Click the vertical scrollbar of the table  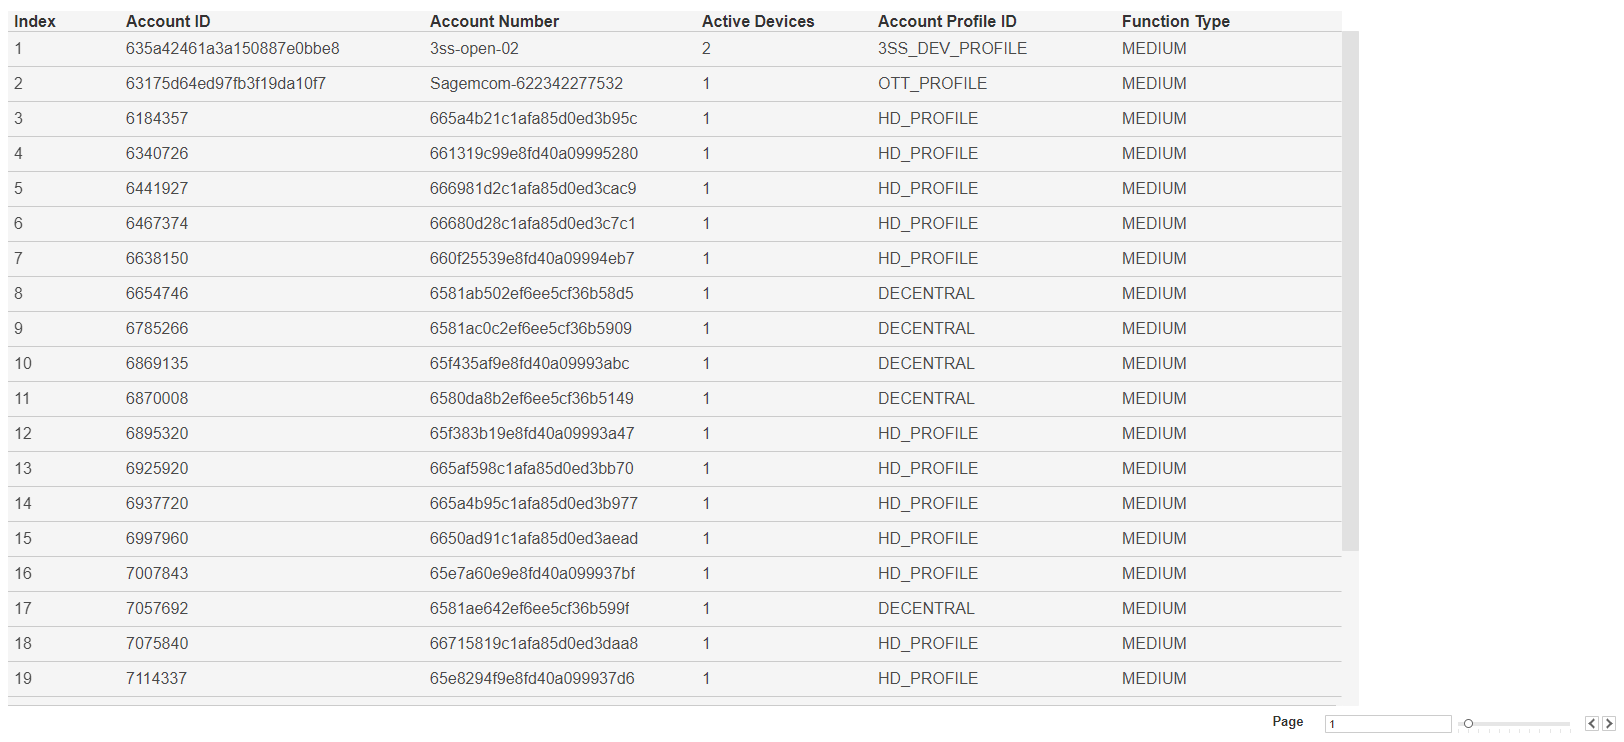pyautogui.click(x=1350, y=290)
